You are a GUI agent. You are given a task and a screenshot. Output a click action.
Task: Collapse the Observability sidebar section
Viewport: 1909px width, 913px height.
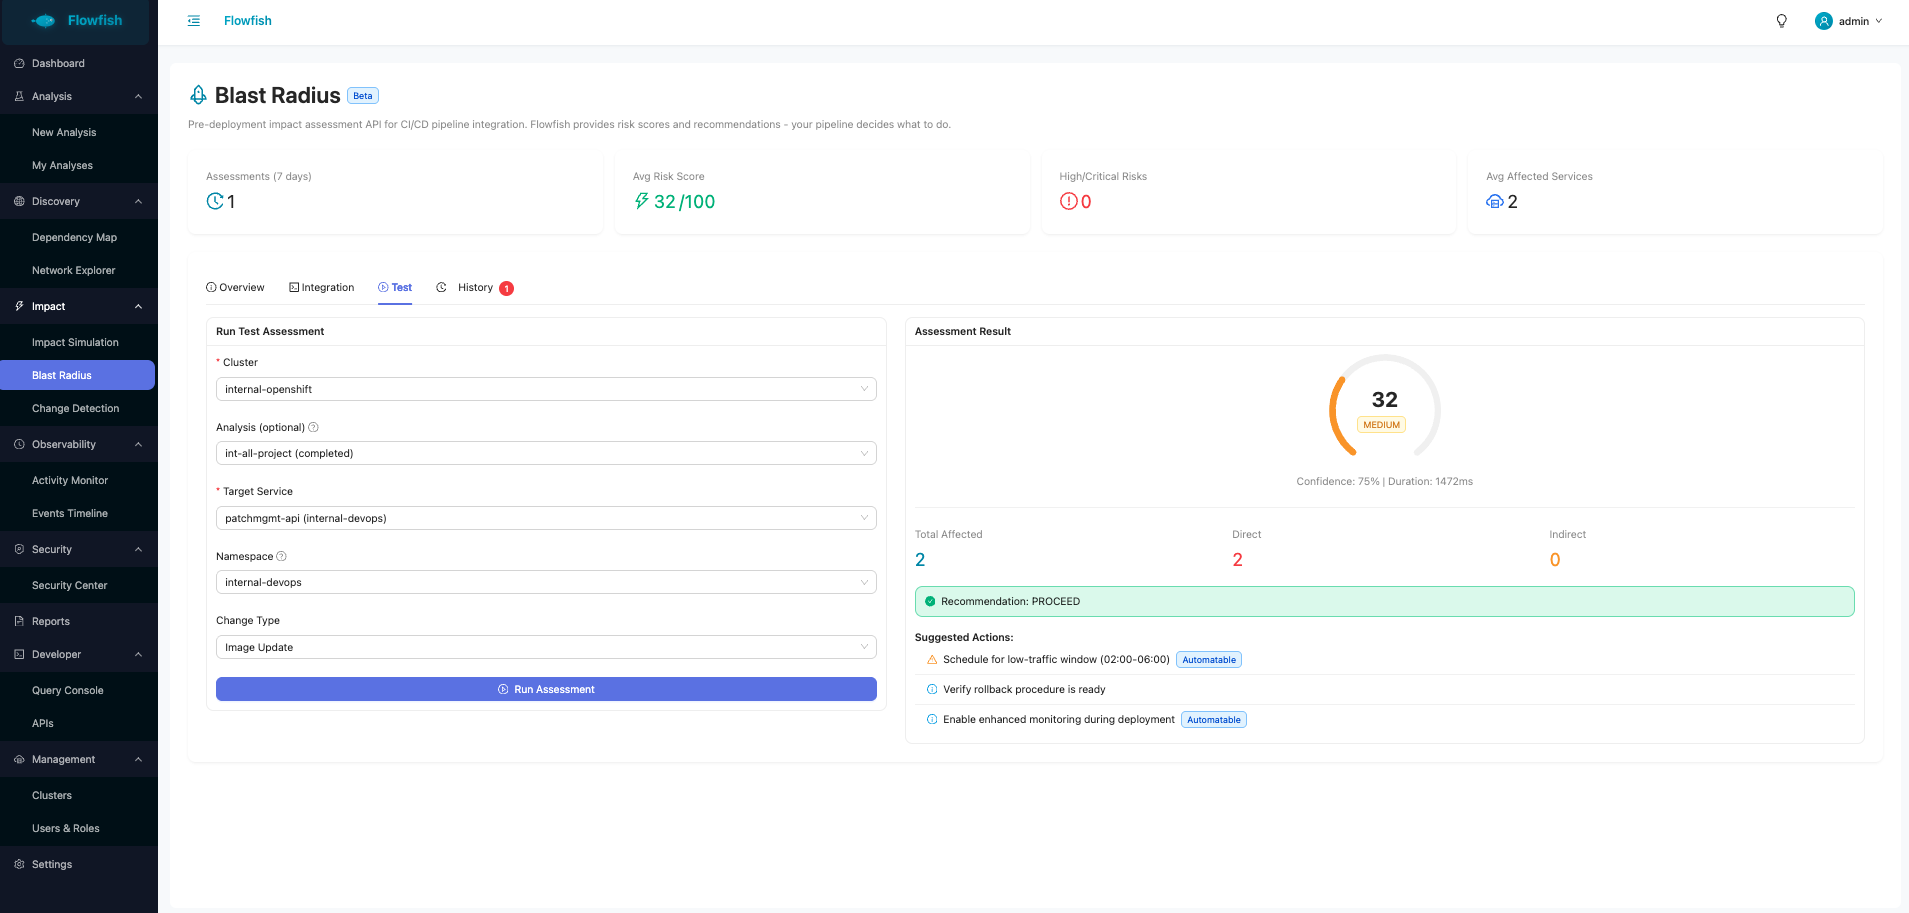click(138, 444)
